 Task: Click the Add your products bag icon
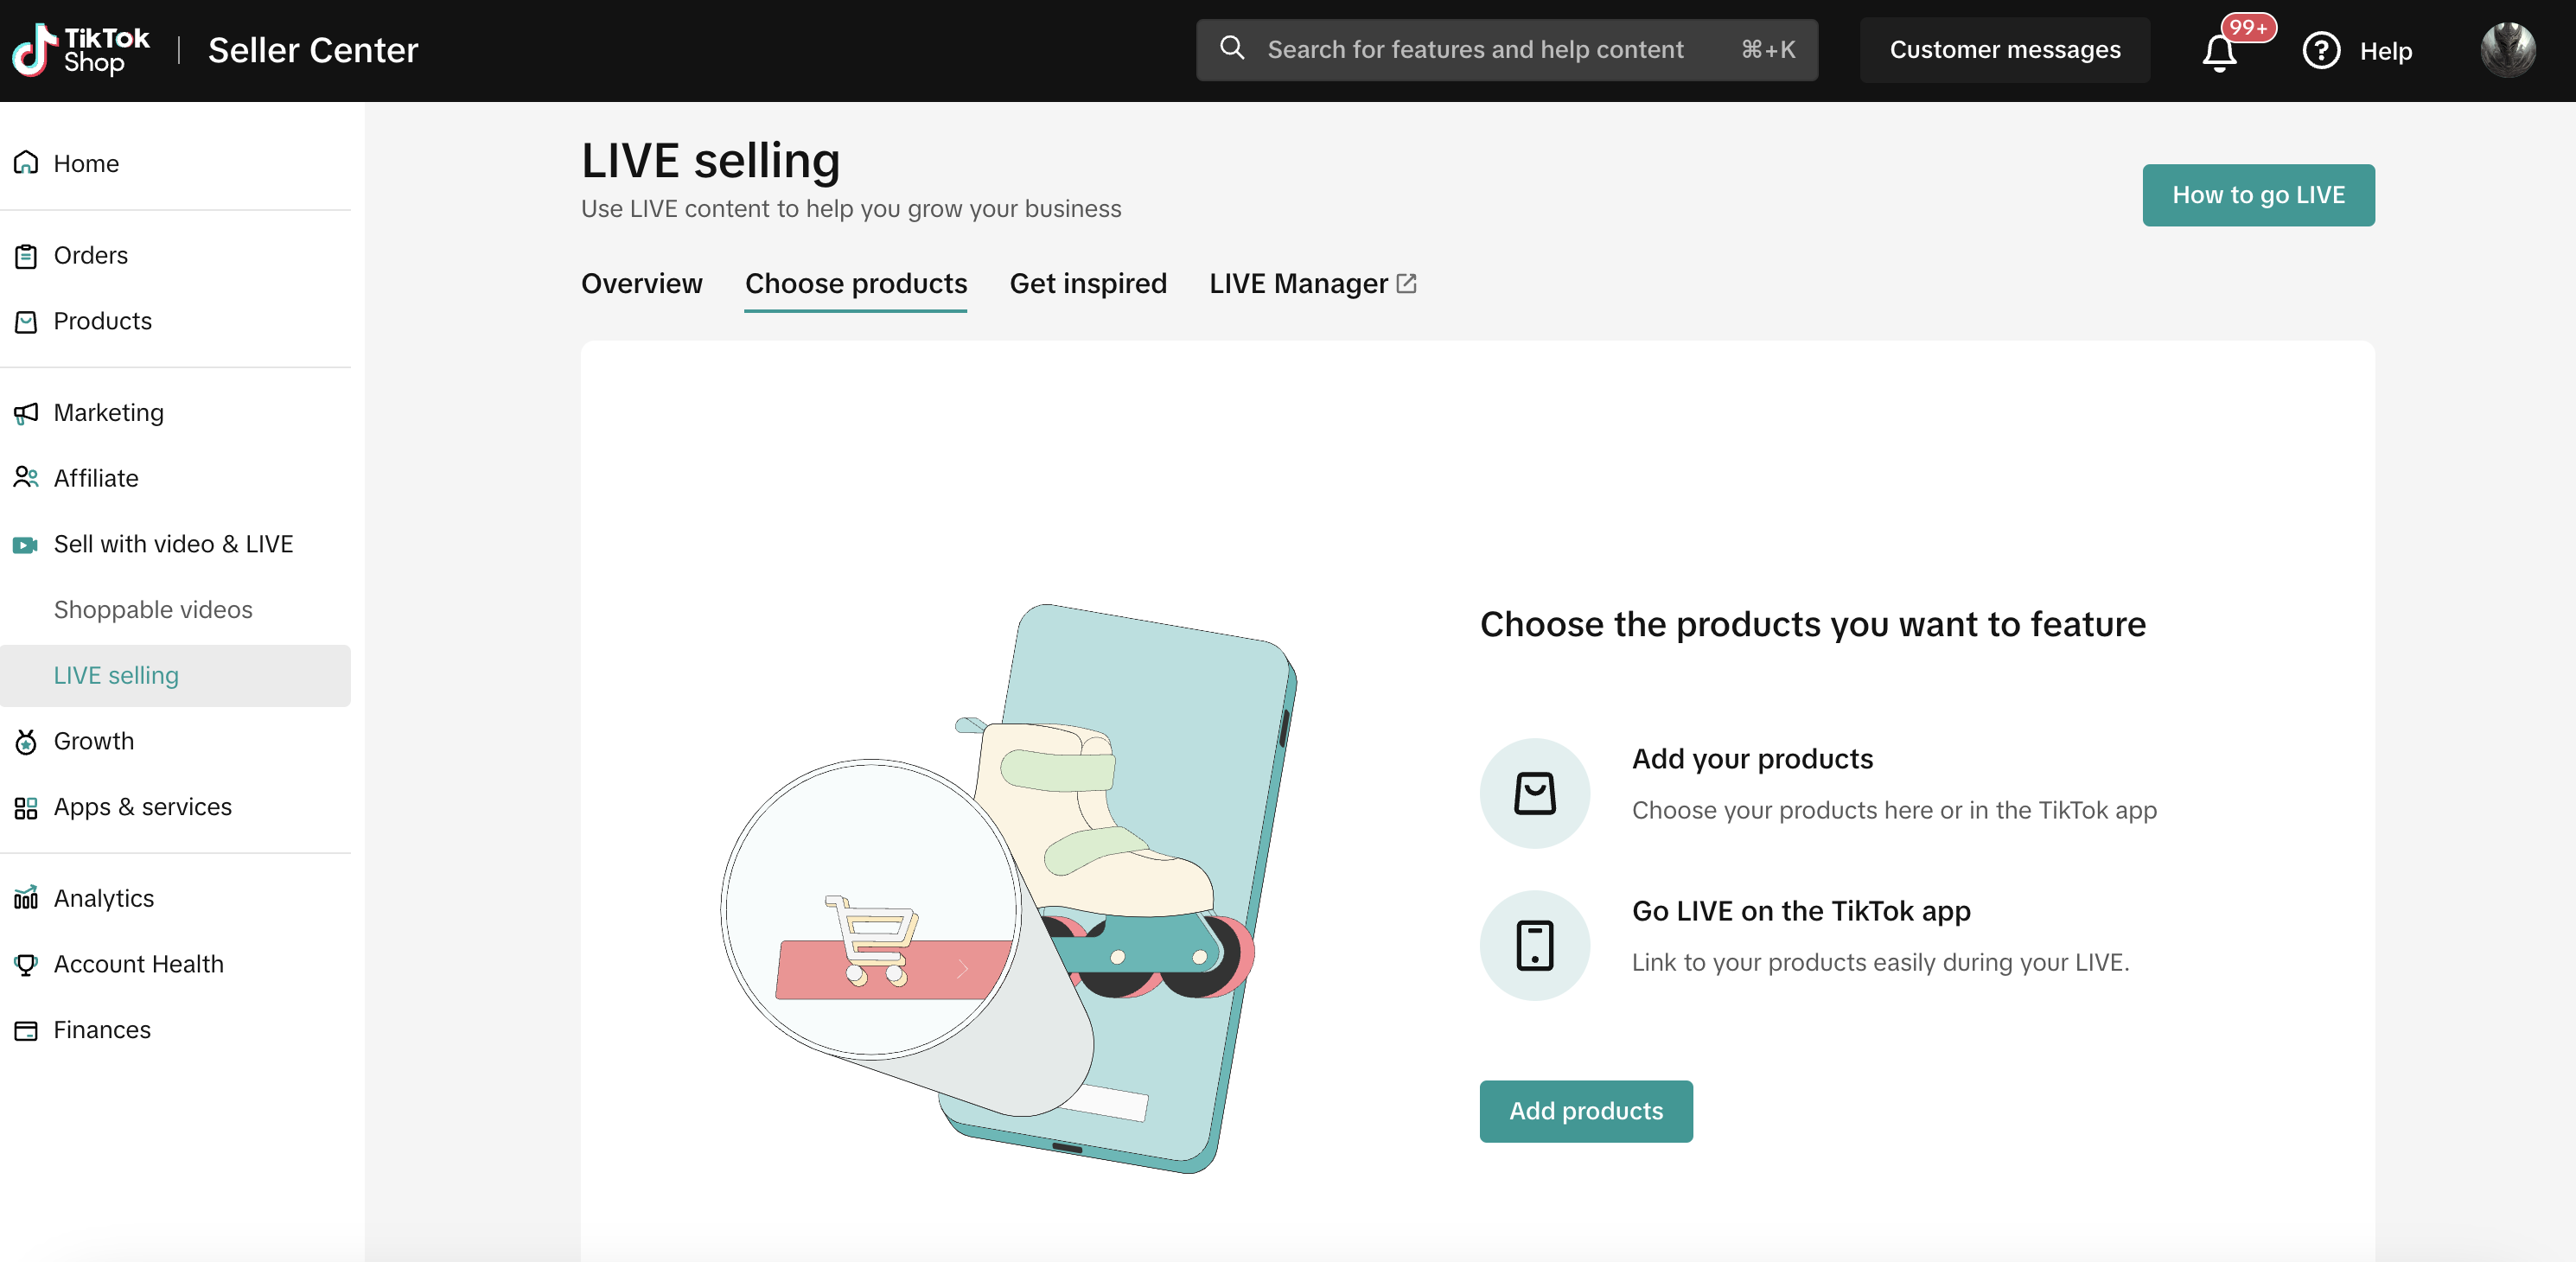[1534, 793]
